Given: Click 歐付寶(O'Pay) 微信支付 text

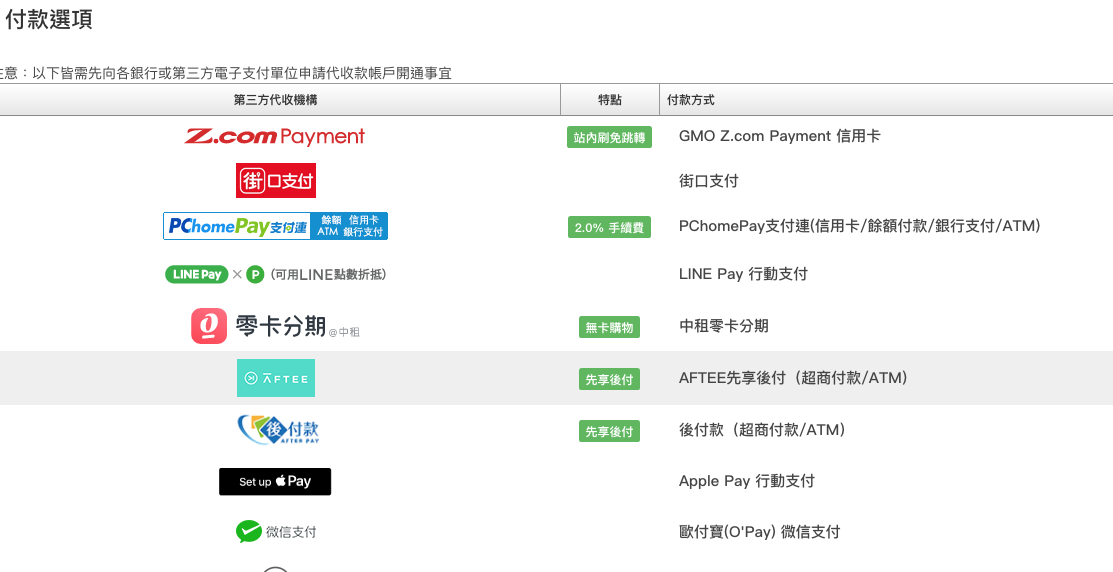Looking at the screenshot, I should click(x=760, y=532).
